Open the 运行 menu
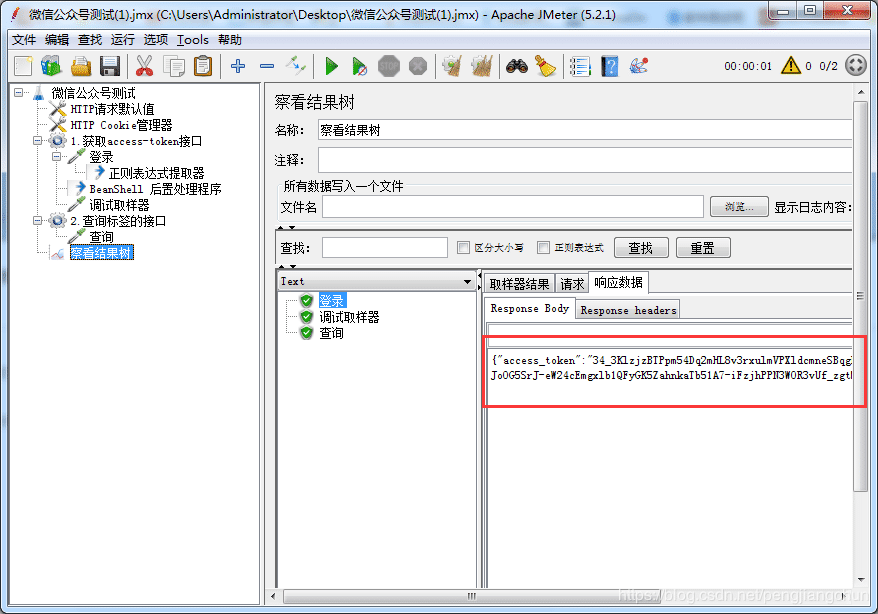878x614 pixels. [x=122, y=40]
